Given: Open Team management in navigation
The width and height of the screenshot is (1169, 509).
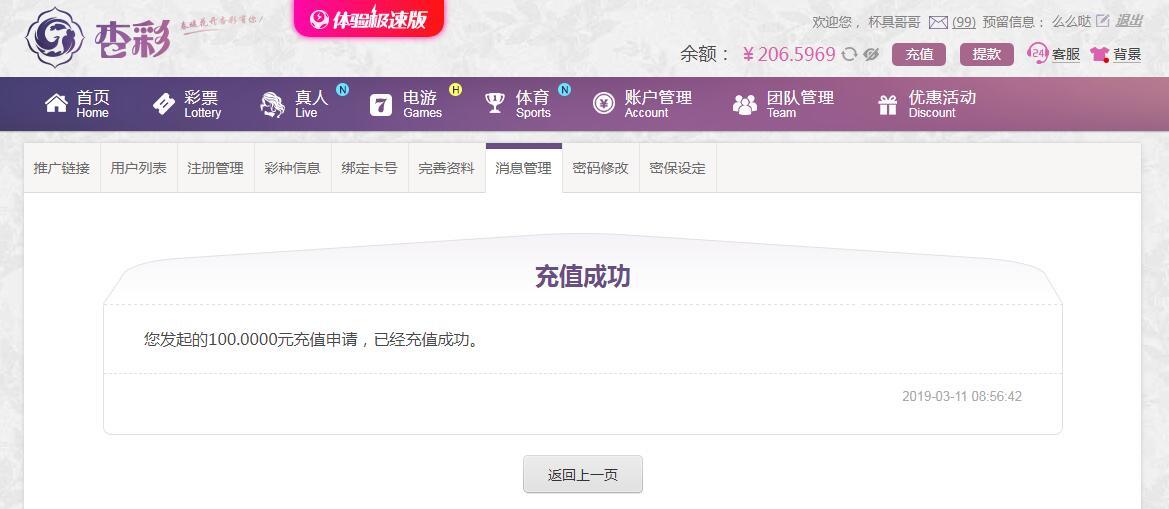Looking at the screenshot, I should (783, 104).
